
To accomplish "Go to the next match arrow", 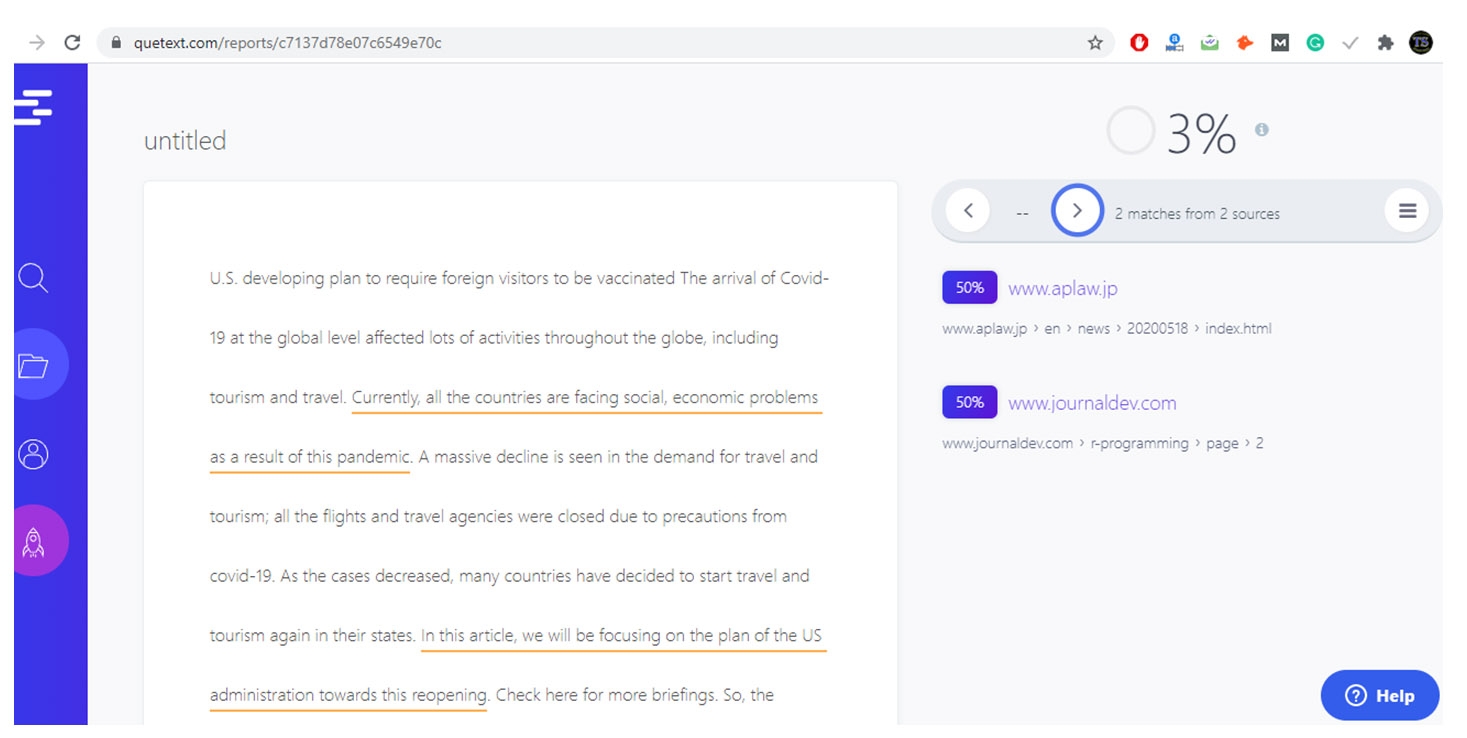I will 1077,211.
